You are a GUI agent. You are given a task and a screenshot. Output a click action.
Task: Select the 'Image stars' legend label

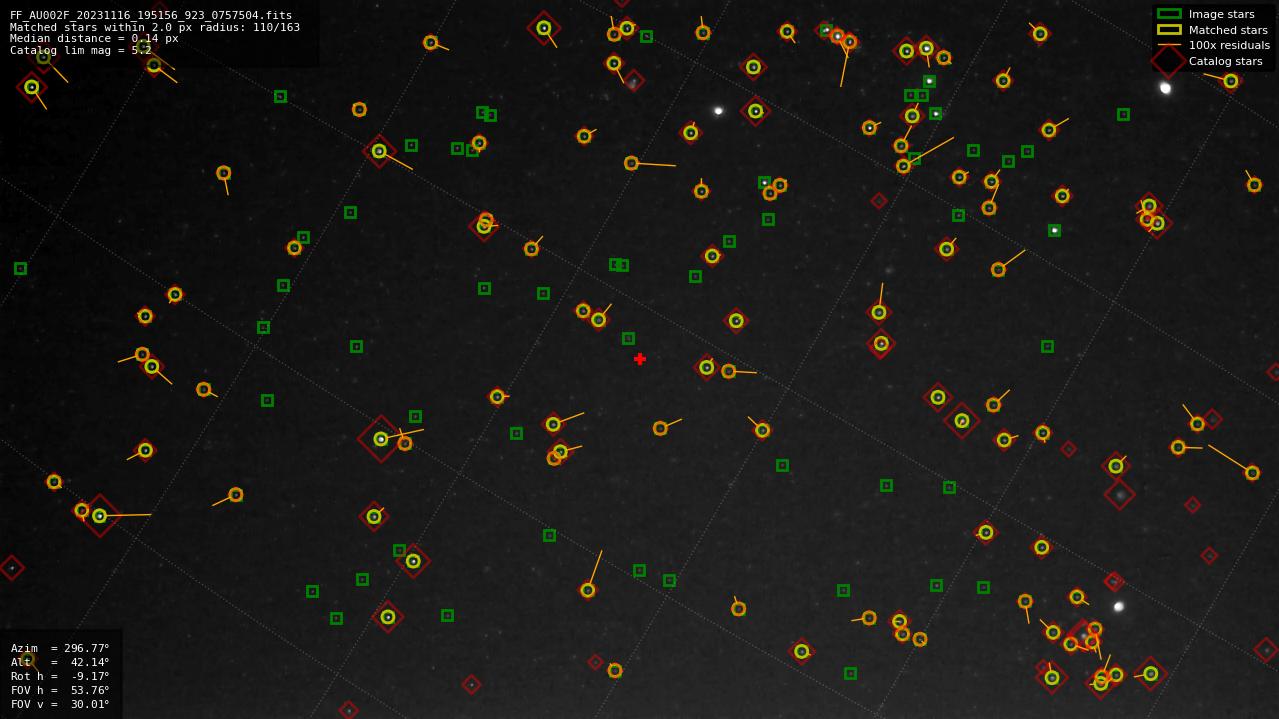pyautogui.click(x=1221, y=14)
